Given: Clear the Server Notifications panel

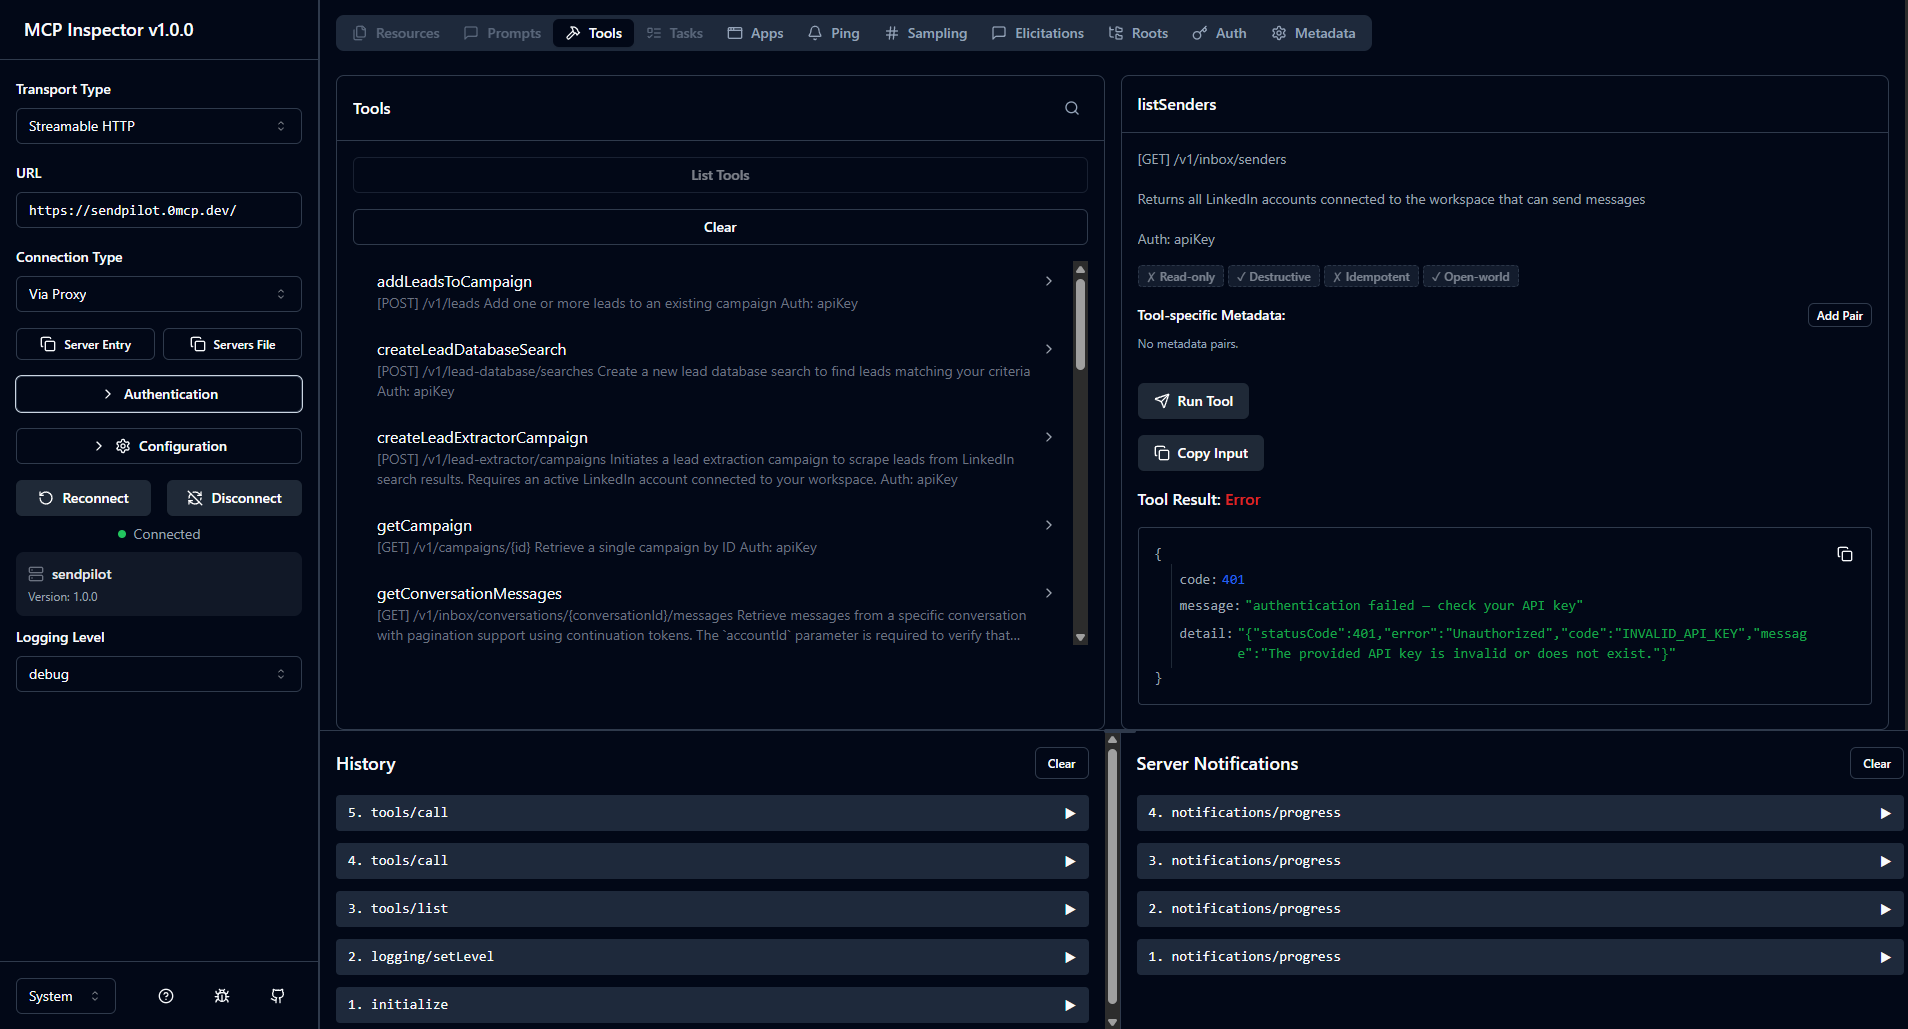Looking at the screenshot, I should pyautogui.click(x=1877, y=763).
